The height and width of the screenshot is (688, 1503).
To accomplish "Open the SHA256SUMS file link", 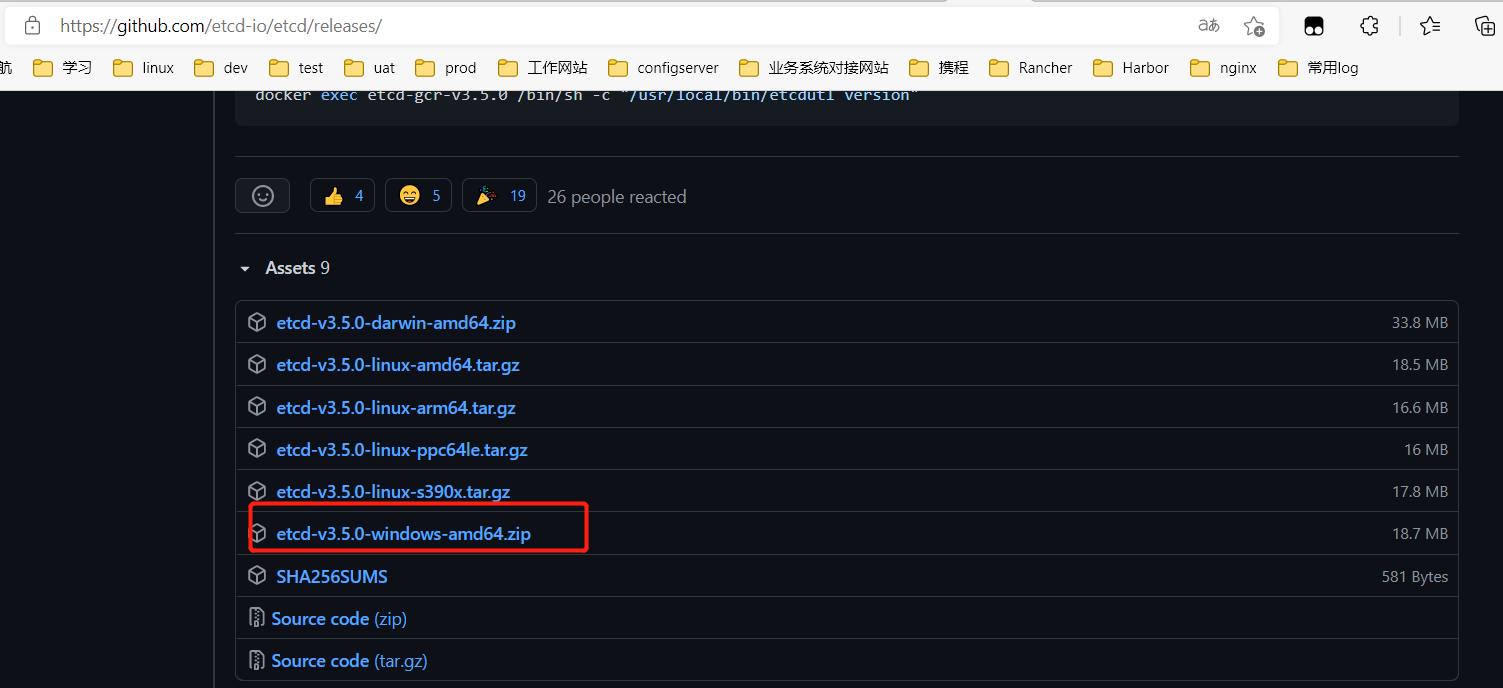I will [332, 577].
